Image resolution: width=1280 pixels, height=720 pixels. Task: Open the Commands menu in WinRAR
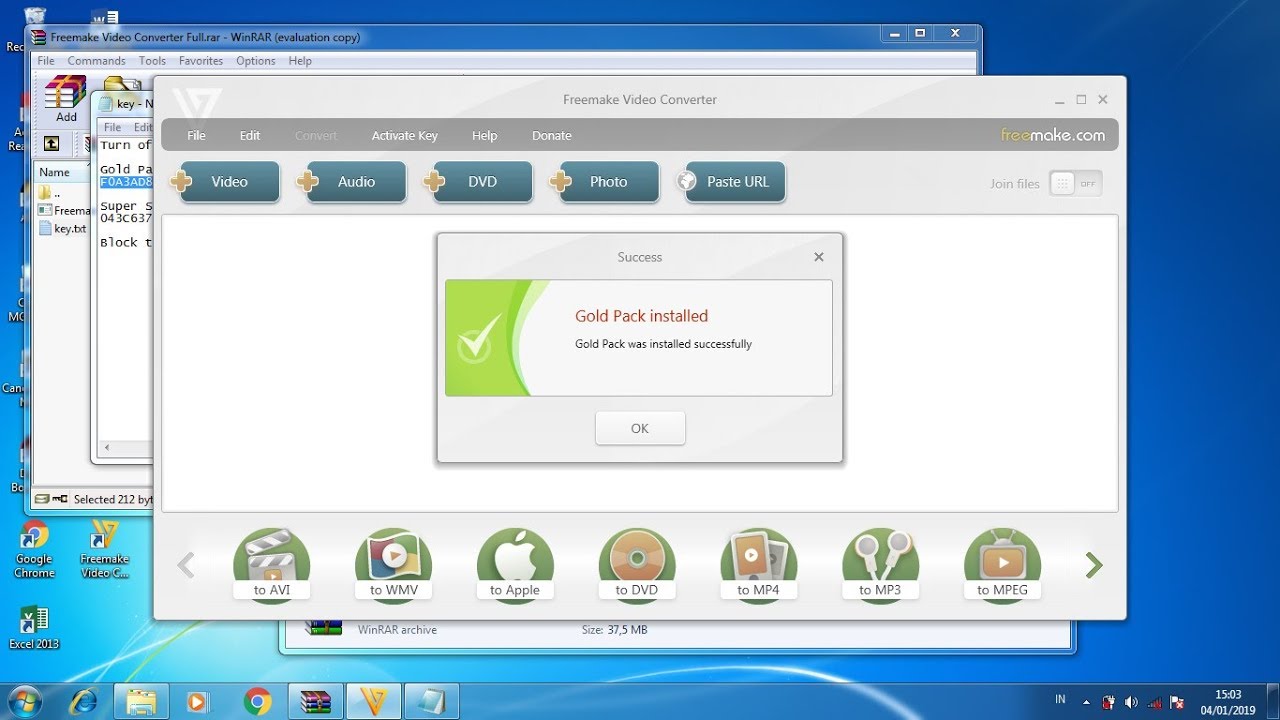pos(96,60)
